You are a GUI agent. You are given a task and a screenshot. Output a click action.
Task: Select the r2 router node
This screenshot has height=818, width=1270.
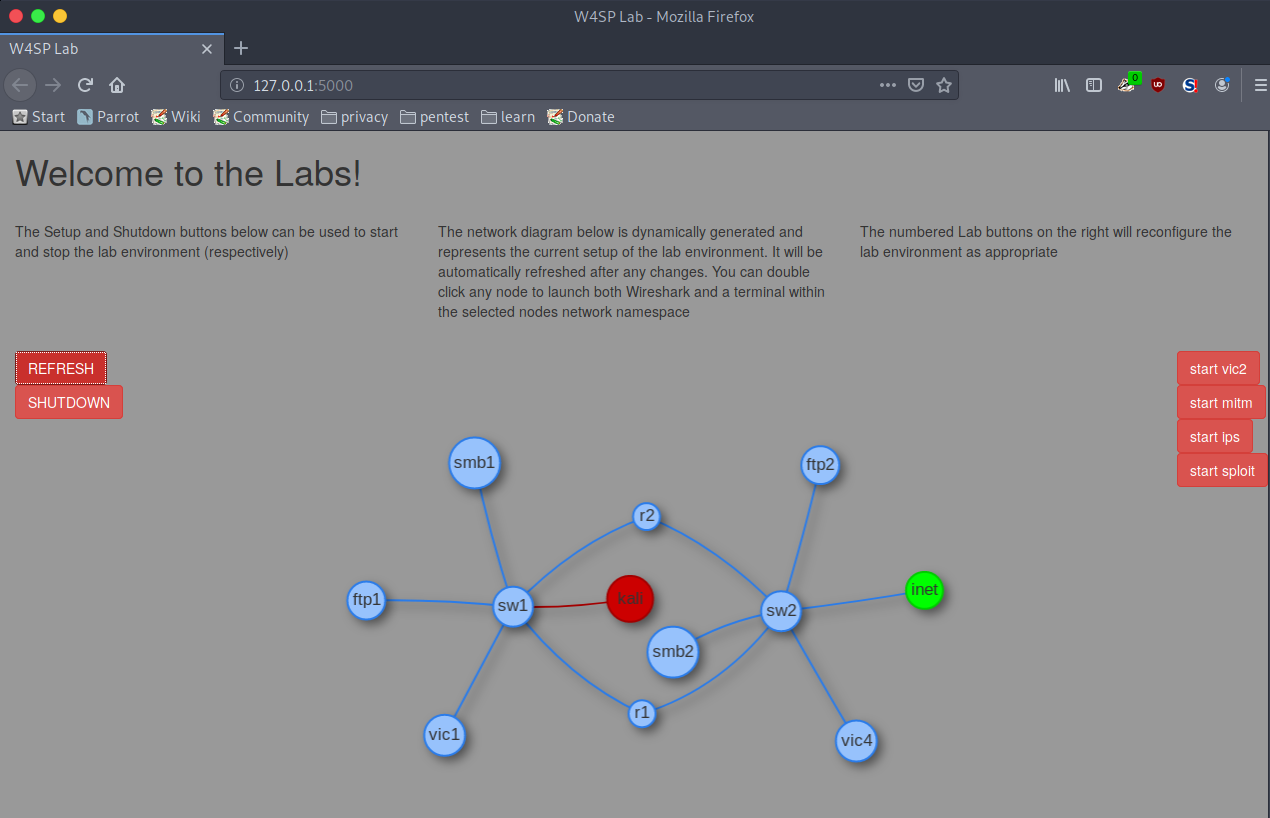(x=647, y=516)
